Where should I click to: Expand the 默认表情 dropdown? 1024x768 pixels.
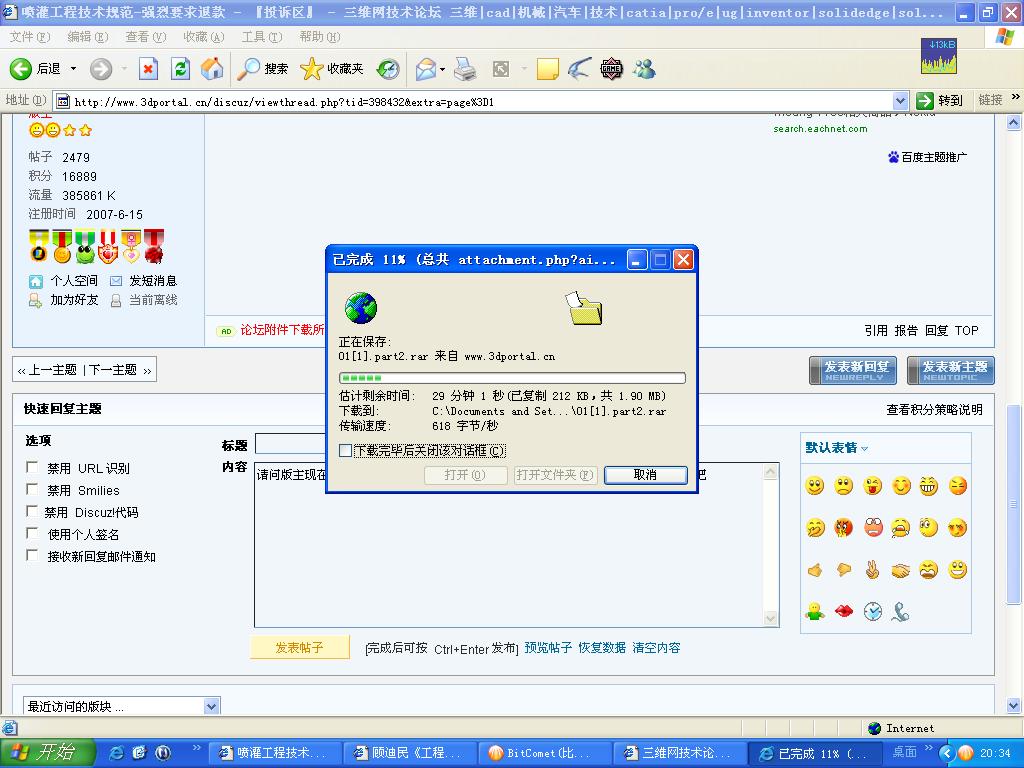pyautogui.click(x=865, y=449)
